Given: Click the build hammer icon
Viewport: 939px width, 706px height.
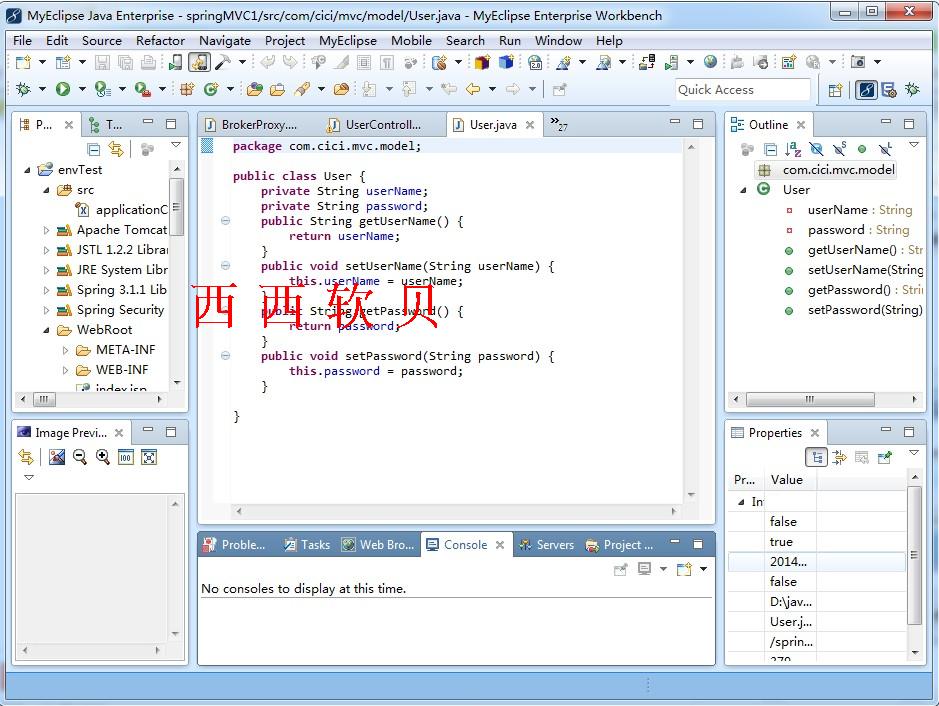Looking at the screenshot, I should 223,62.
